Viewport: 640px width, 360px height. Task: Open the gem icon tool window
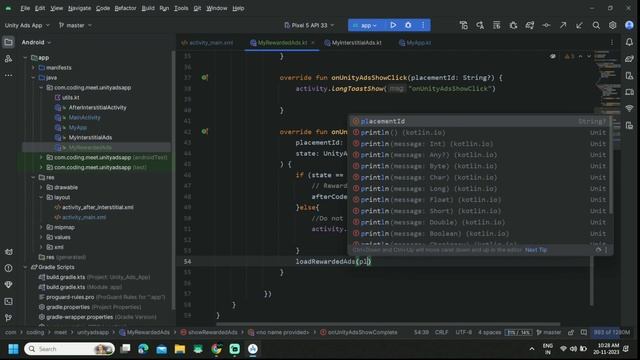pos(8,284)
